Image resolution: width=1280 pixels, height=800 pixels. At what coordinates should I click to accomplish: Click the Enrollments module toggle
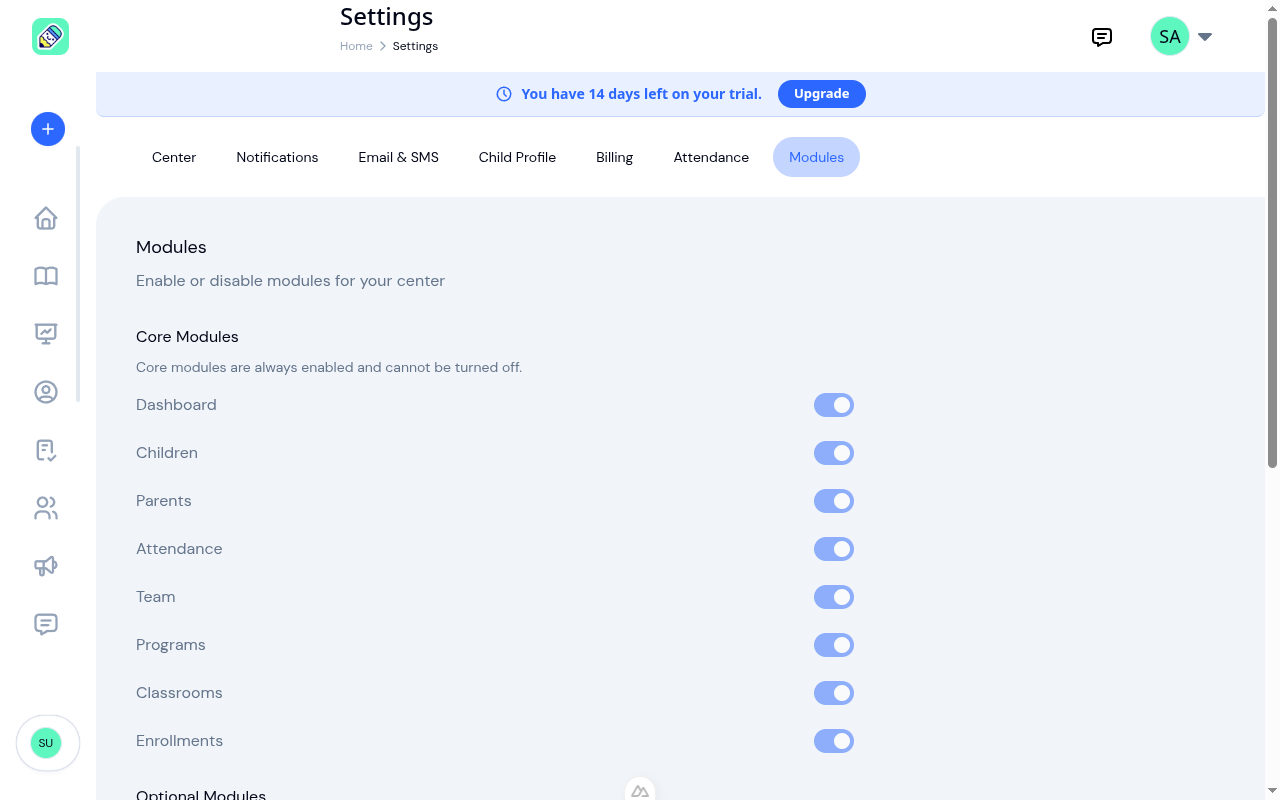coord(834,741)
